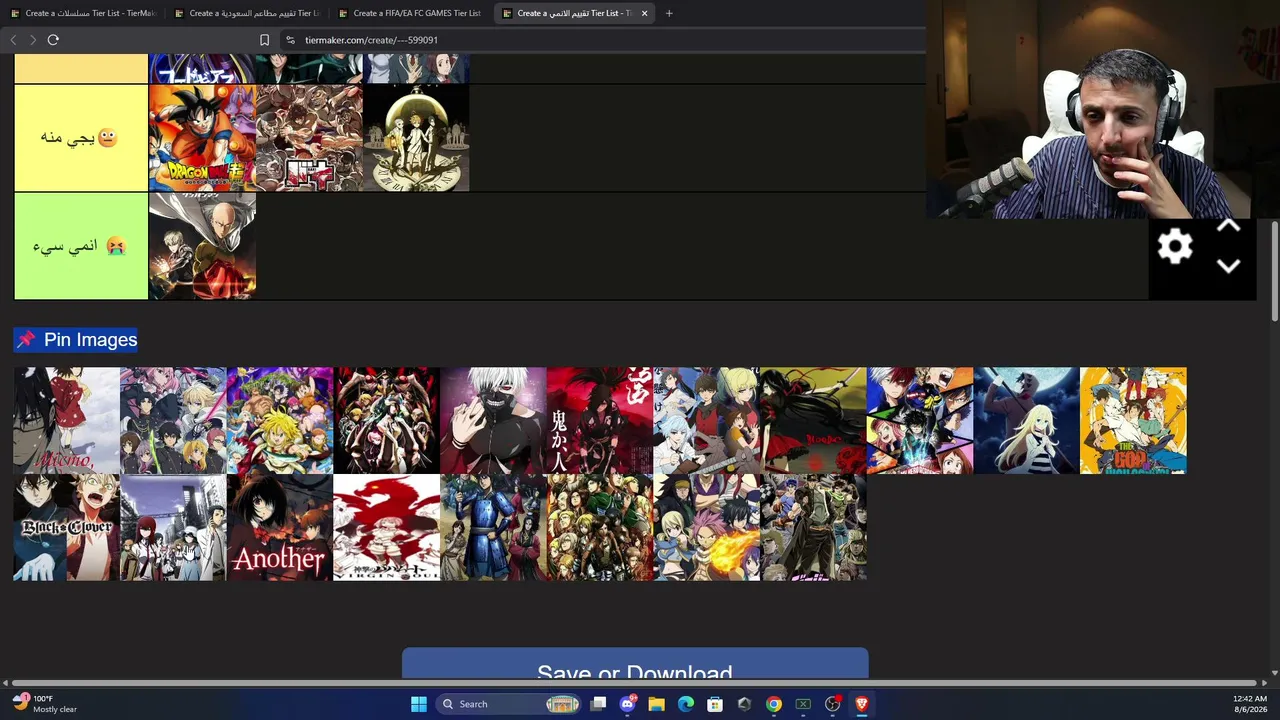Screen dimensions: 1280x720
Task: Pick the Angels of Death moon image
Action: pyautogui.click(x=1026, y=420)
